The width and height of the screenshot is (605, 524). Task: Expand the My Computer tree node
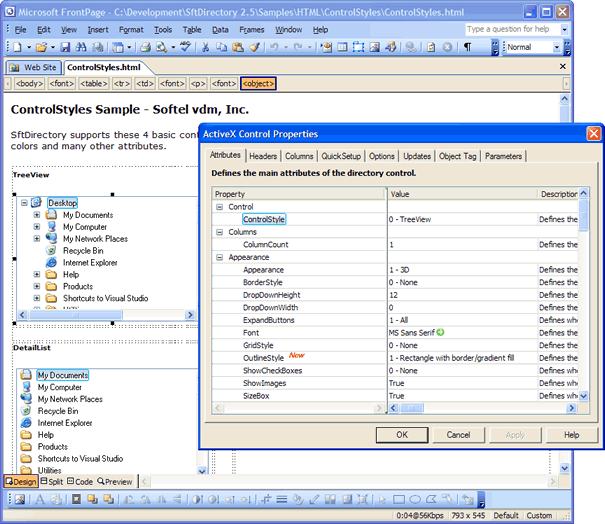[37, 227]
